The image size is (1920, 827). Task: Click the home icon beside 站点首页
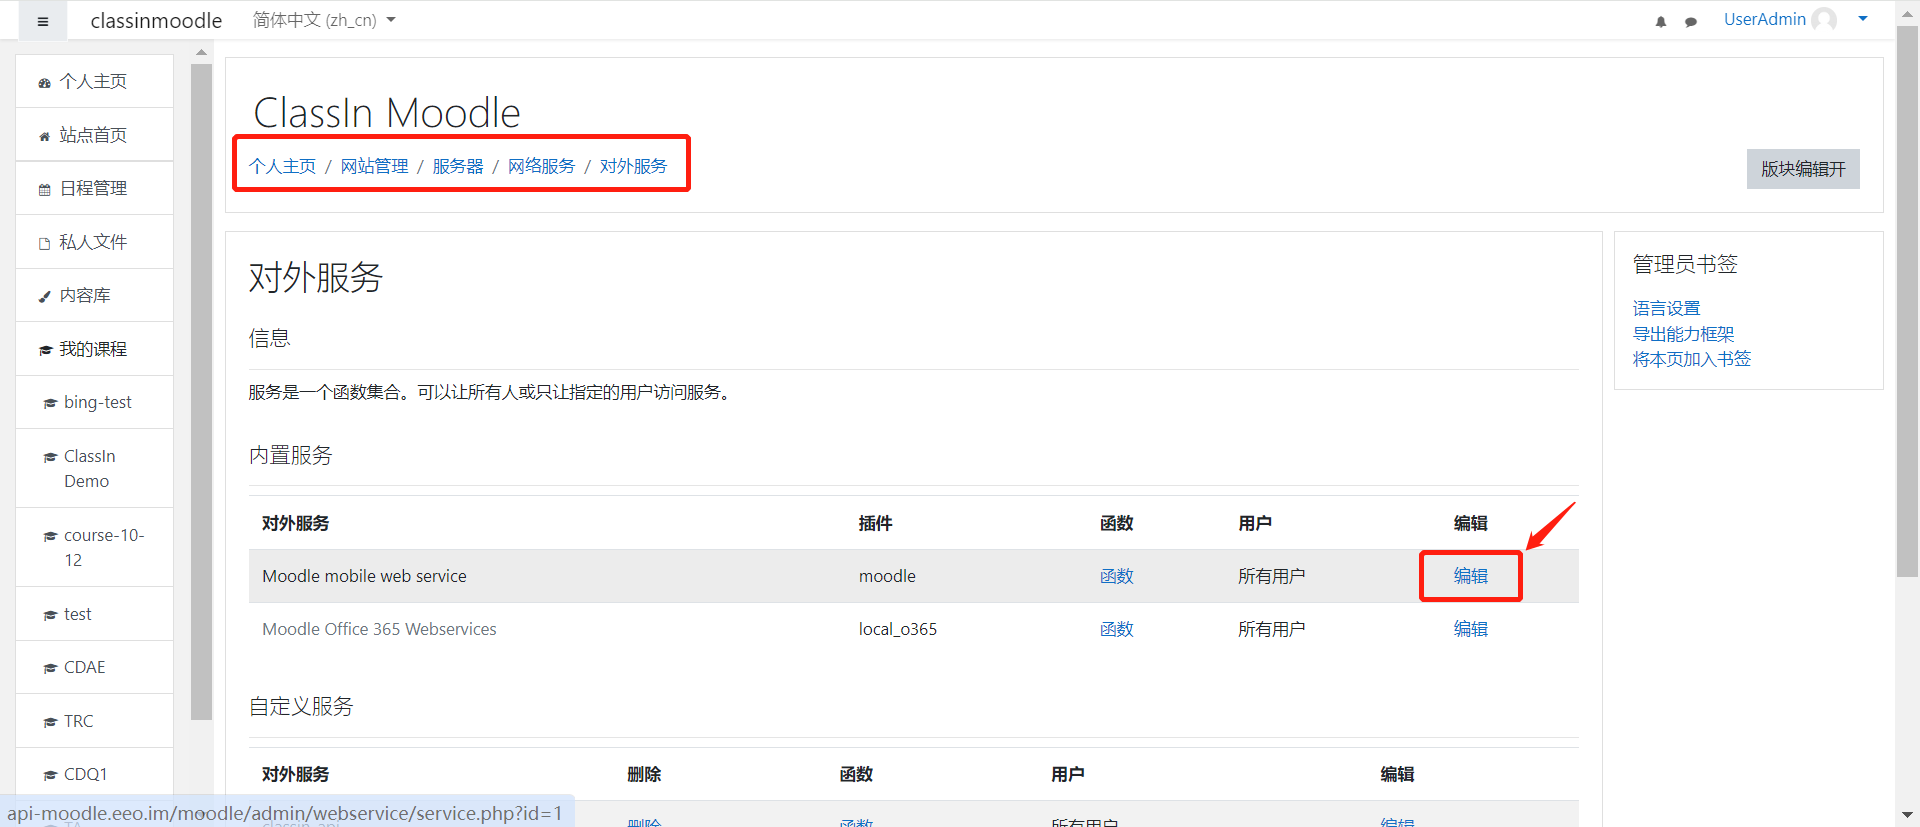point(44,136)
